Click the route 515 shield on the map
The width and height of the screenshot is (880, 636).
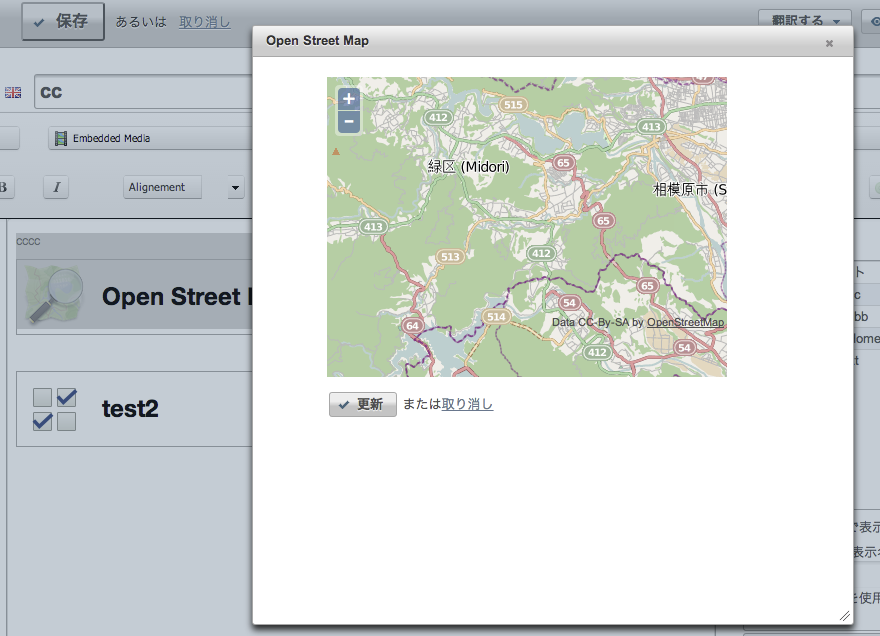point(513,104)
